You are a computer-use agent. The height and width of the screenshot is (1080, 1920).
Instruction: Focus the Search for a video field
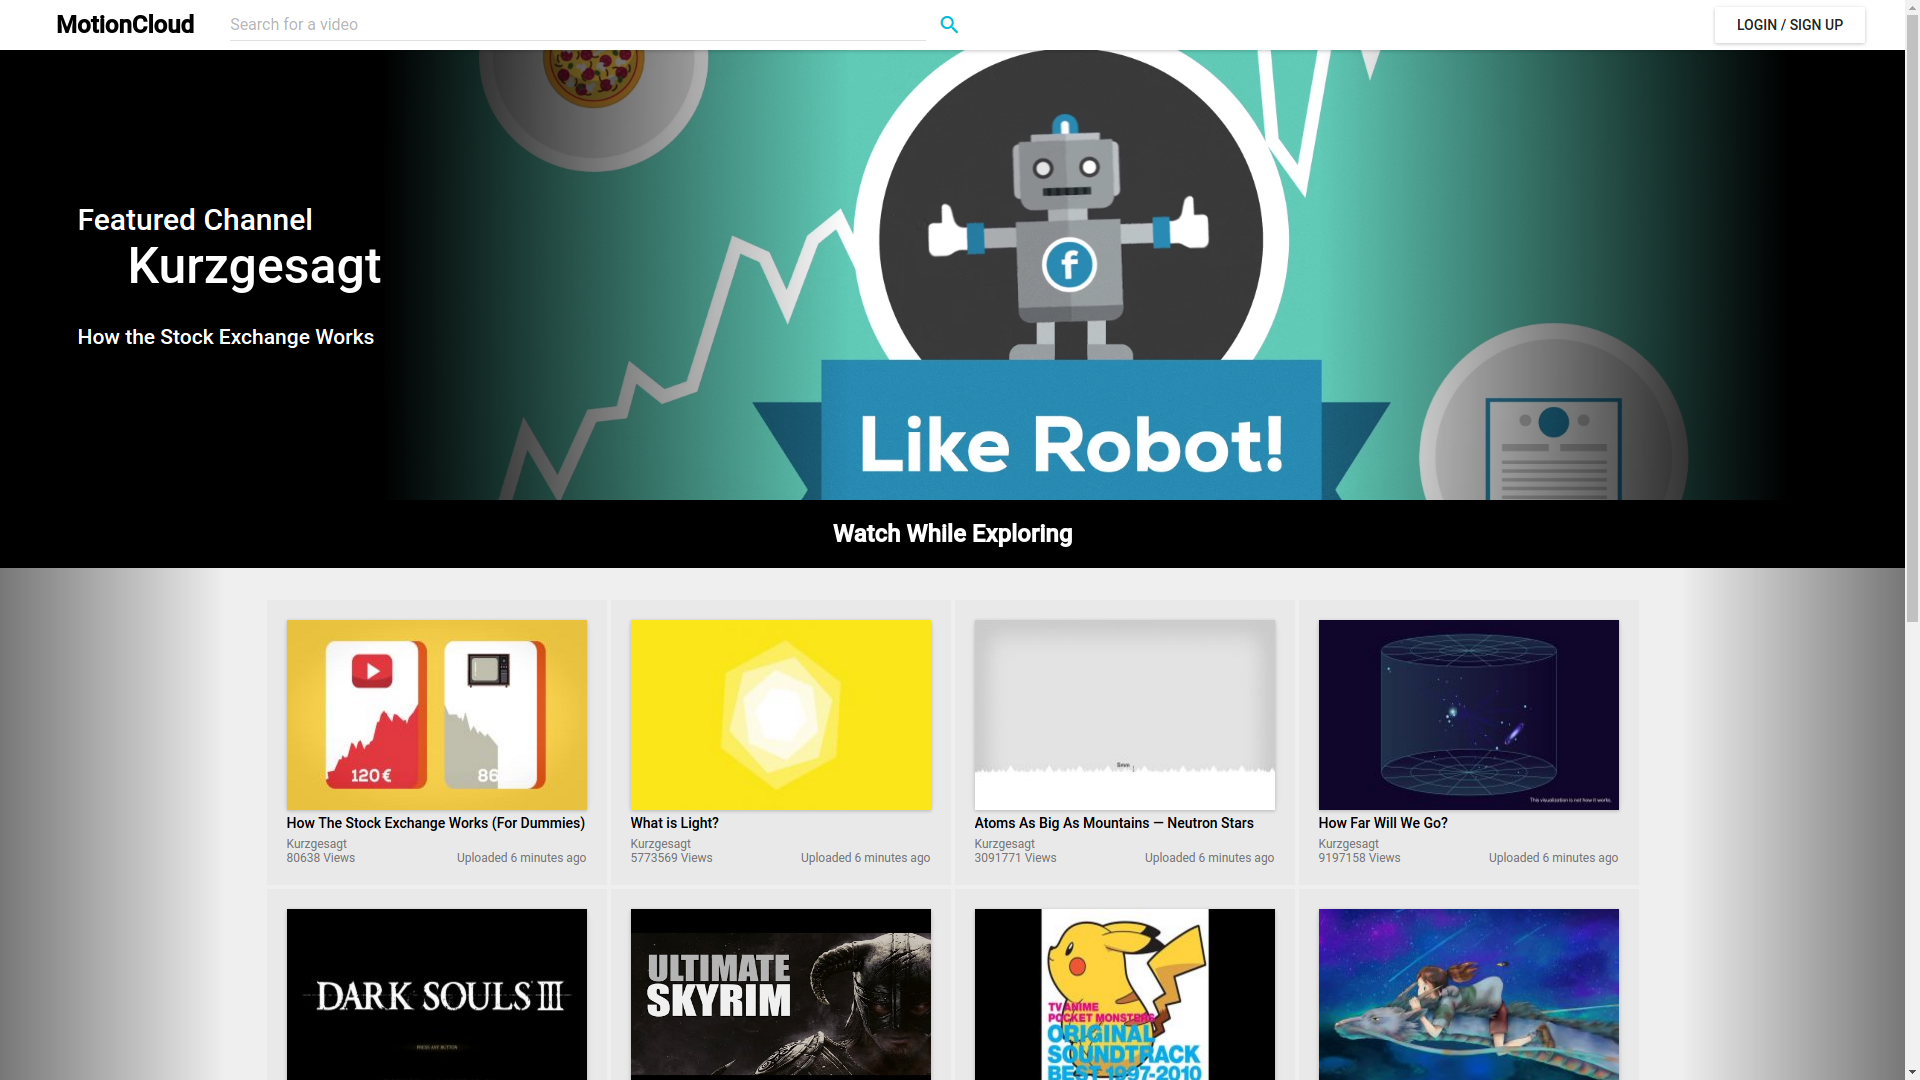[x=577, y=25]
